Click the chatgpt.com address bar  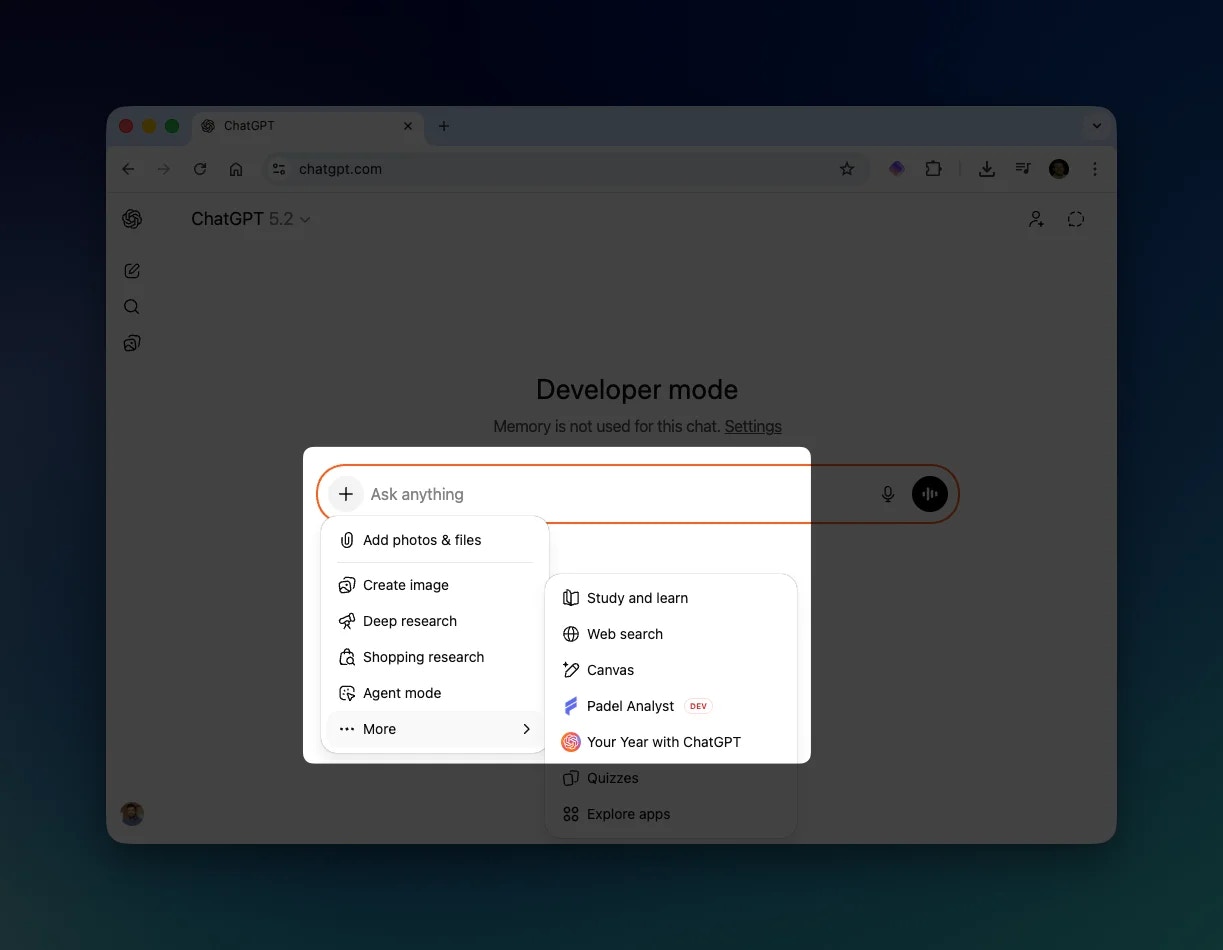coord(566,169)
